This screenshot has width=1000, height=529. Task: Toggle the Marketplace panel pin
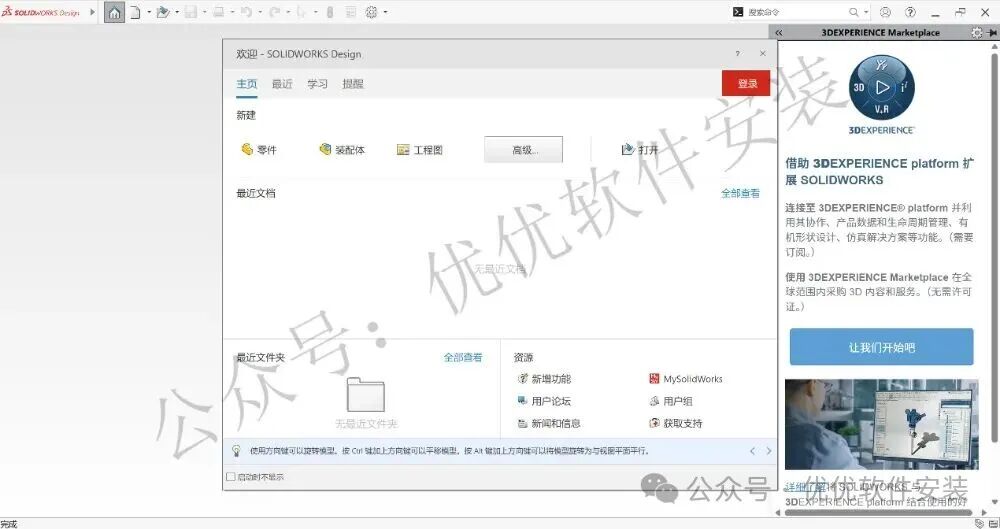(x=992, y=33)
